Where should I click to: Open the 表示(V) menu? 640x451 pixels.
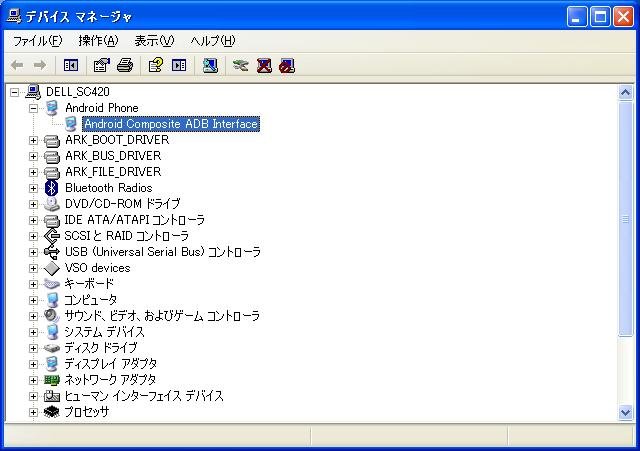[154, 41]
